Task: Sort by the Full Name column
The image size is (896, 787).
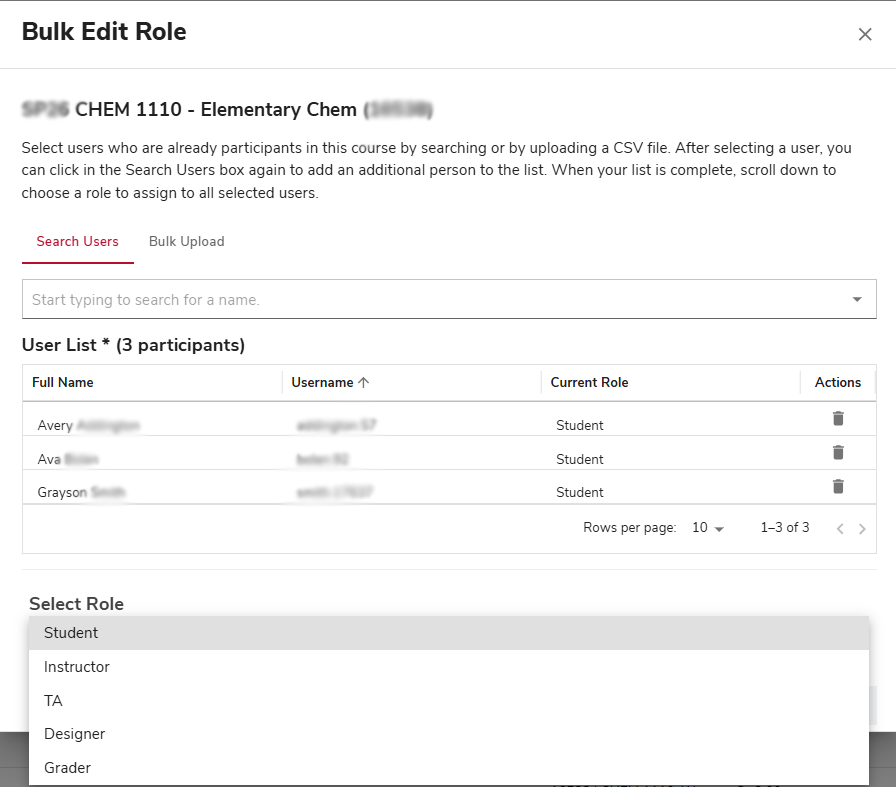Action: coord(63,382)
